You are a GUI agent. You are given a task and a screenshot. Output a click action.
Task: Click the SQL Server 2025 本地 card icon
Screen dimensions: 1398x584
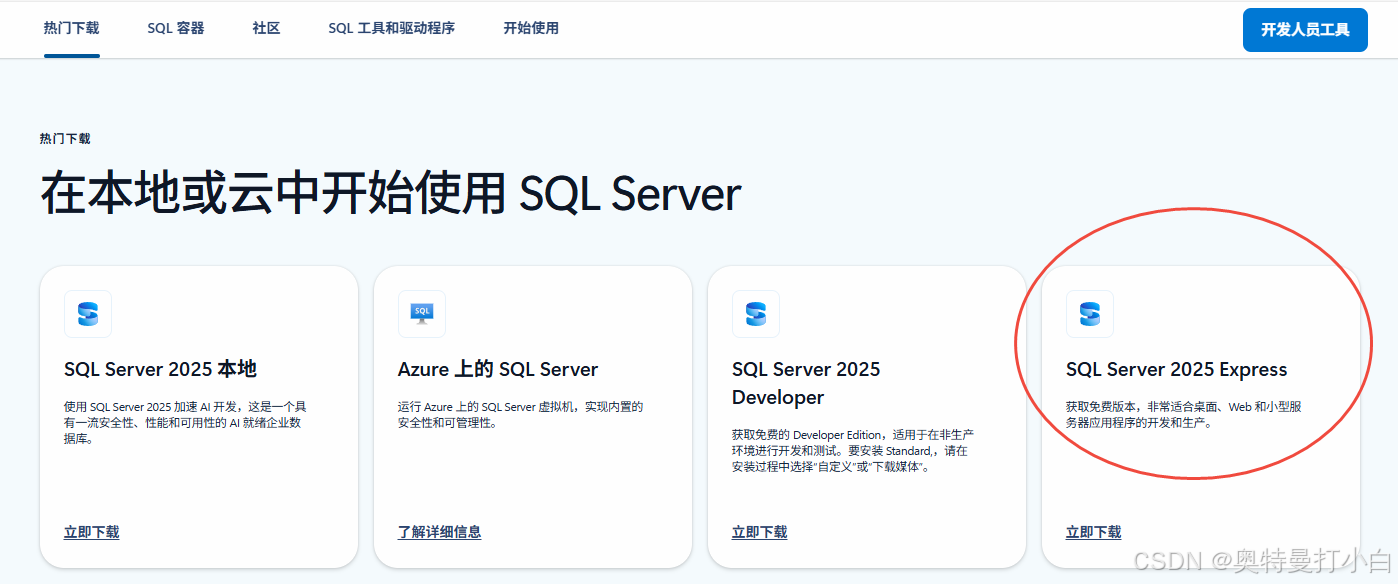coord(88,314)
